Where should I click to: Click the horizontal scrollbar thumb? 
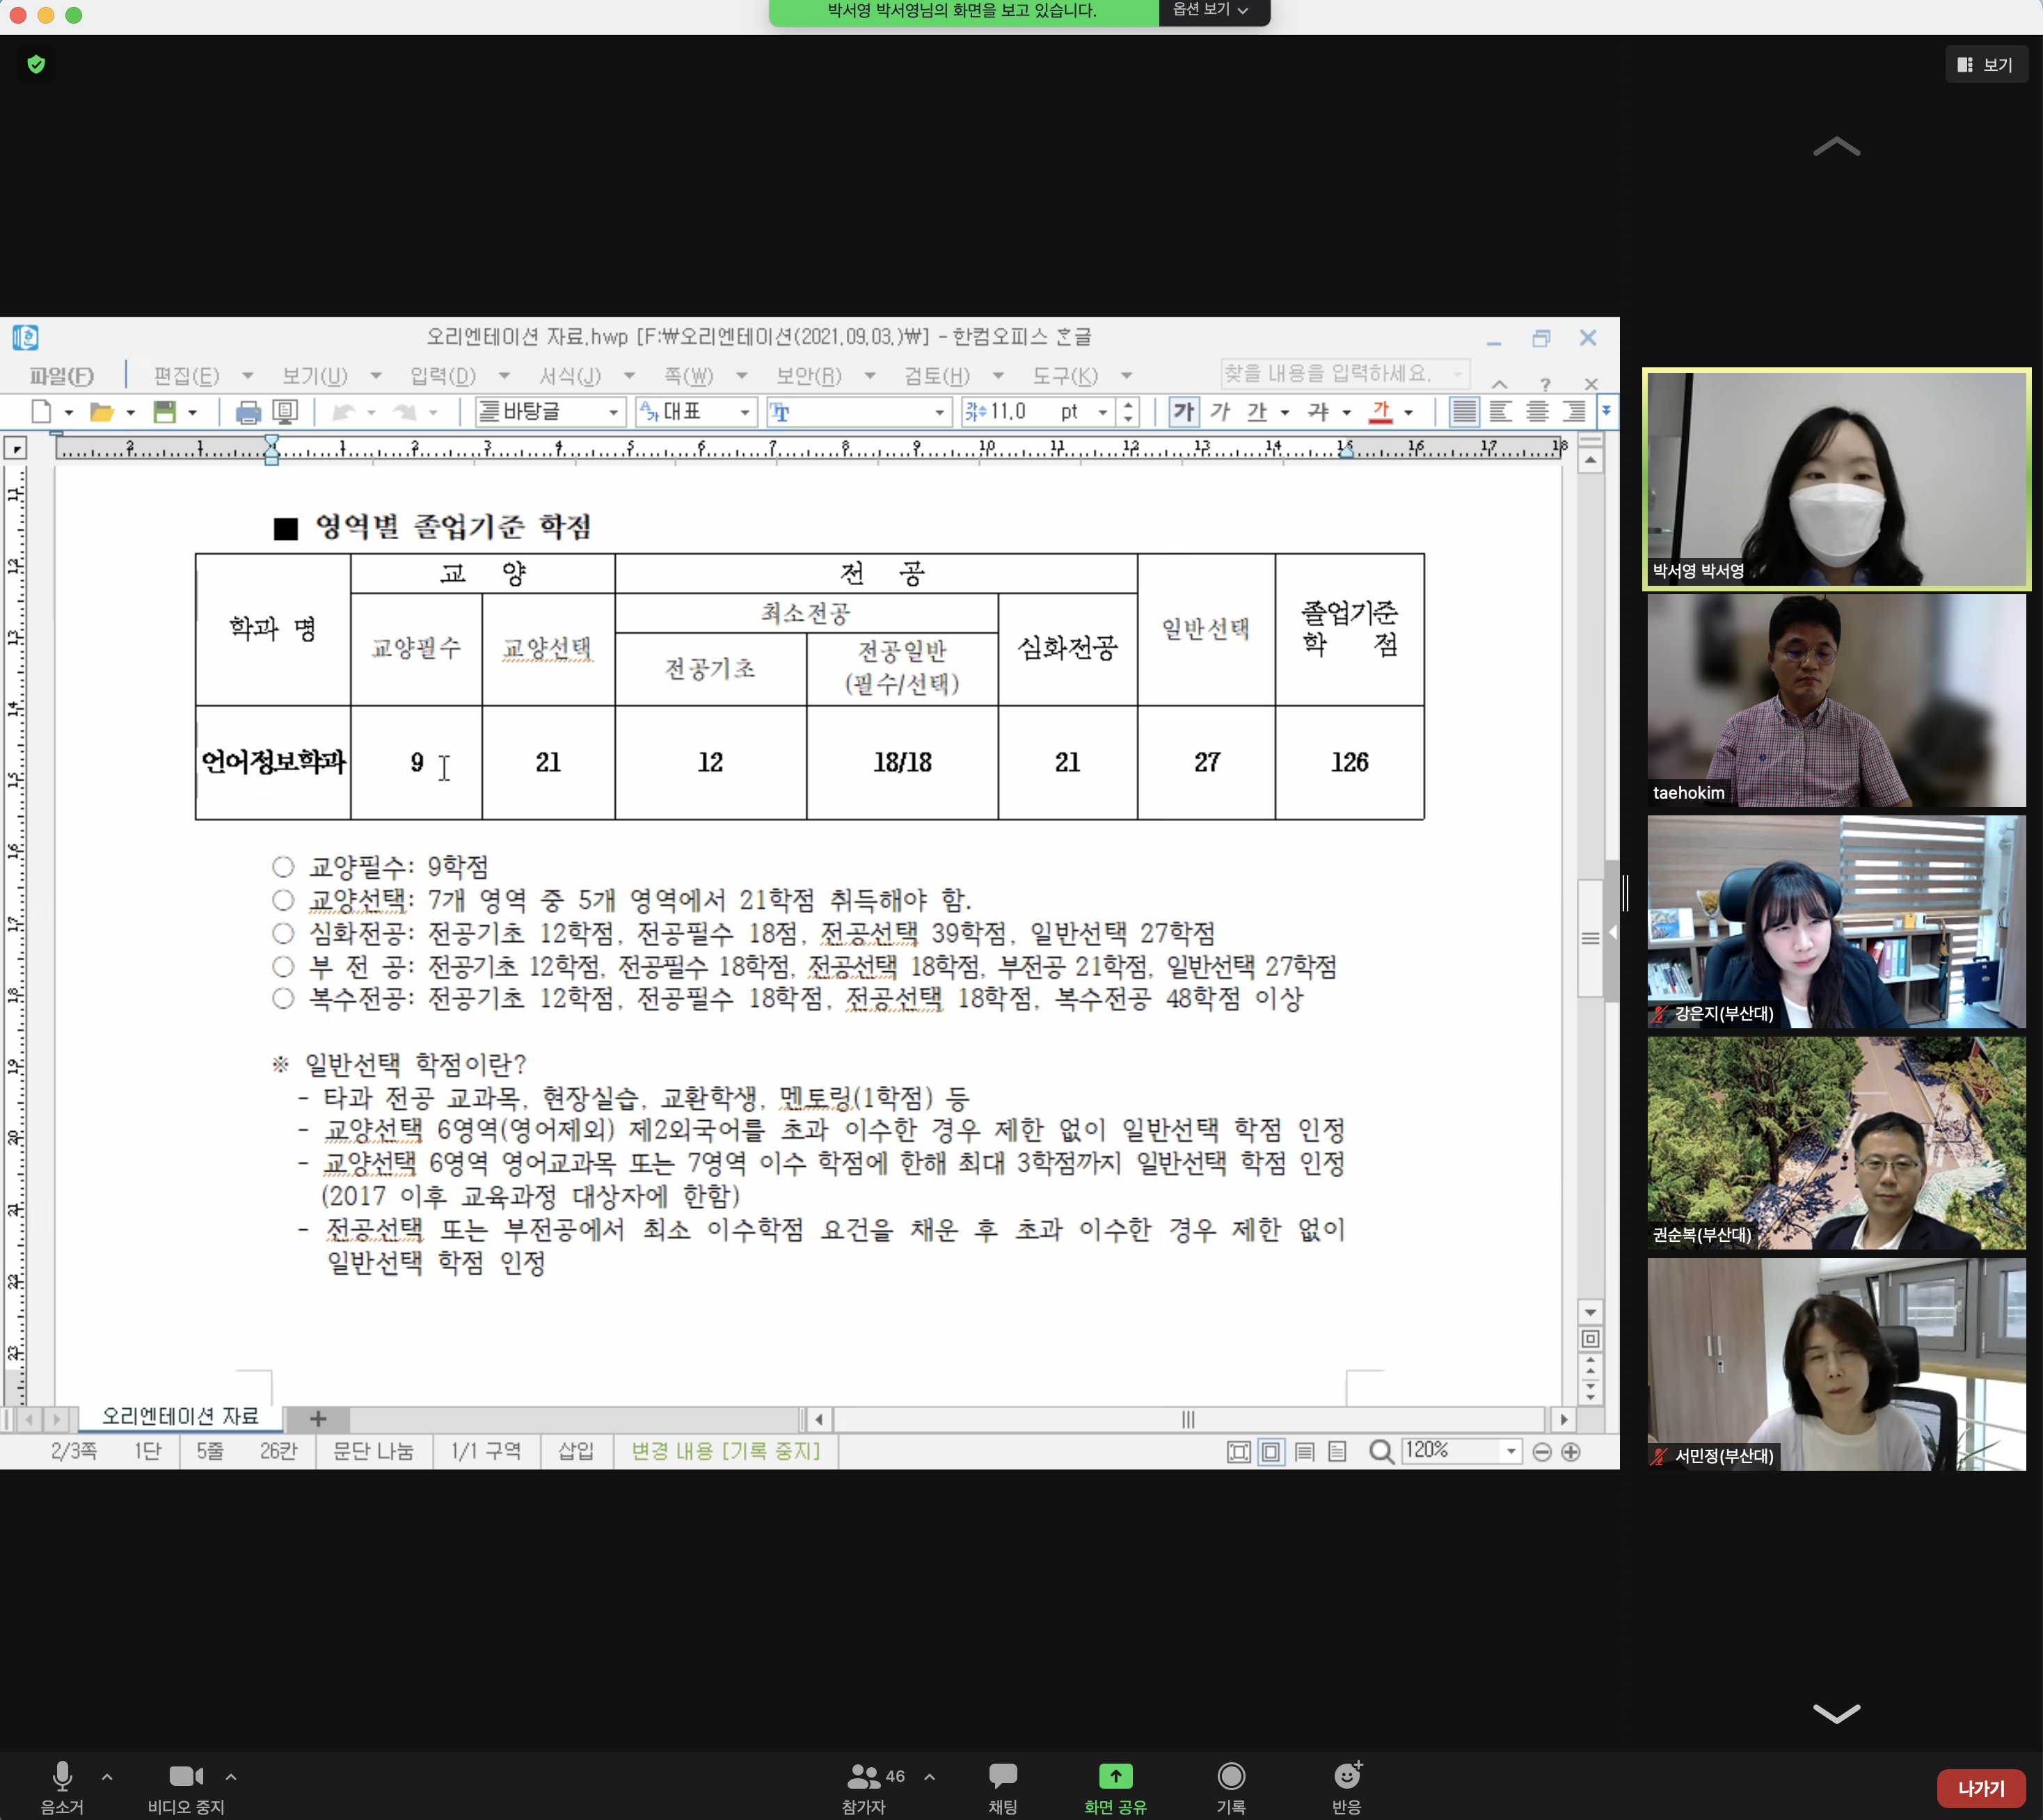coord(1188,1419)
